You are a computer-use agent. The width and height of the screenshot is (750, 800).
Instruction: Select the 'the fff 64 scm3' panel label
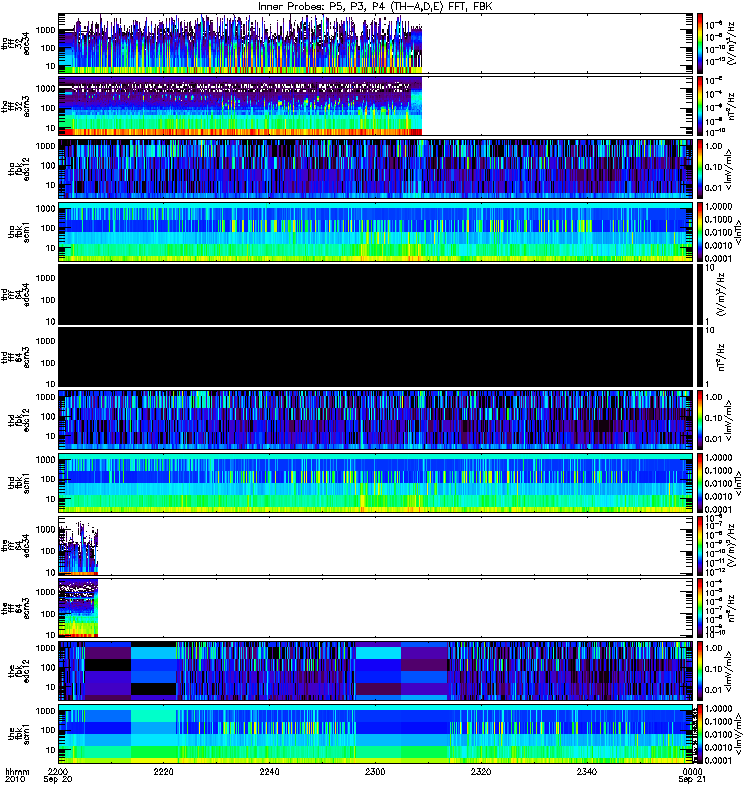[15, 608]
